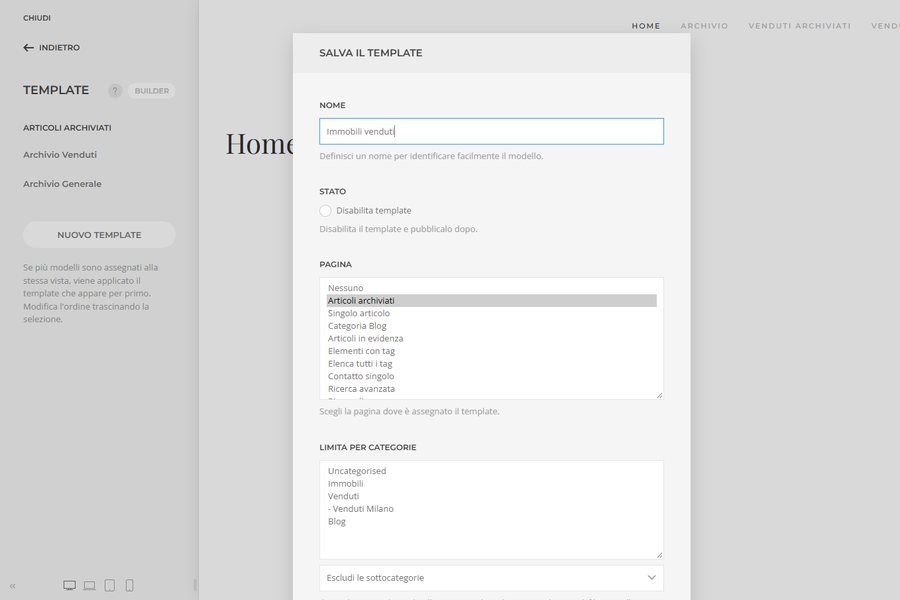Select Blog category

tap(491, 521)
